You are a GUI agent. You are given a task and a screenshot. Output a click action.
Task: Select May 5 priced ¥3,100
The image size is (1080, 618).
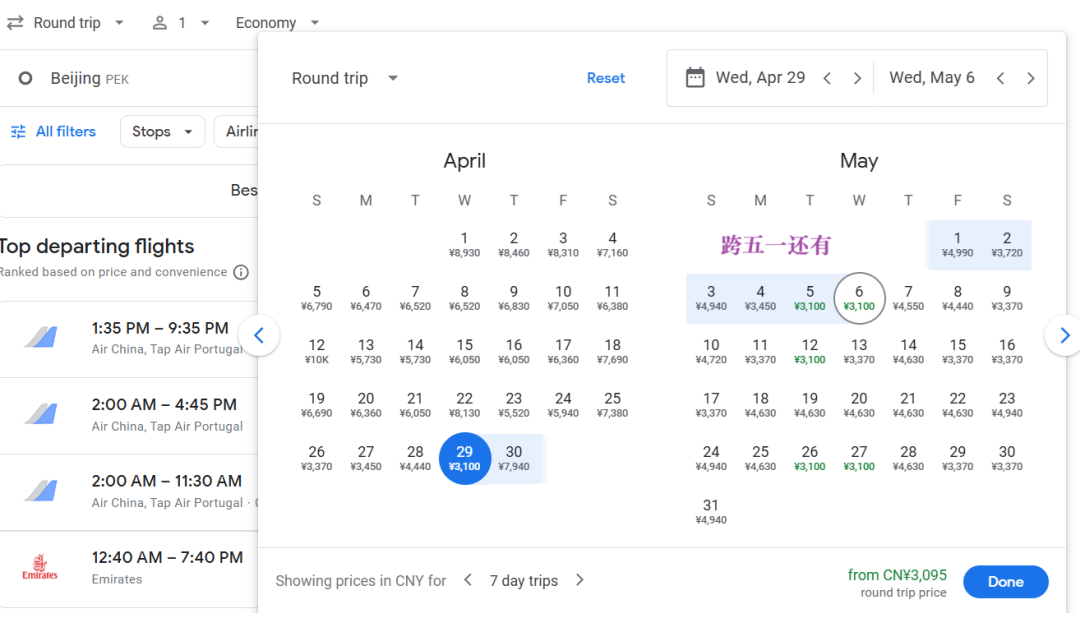[810, 298]
